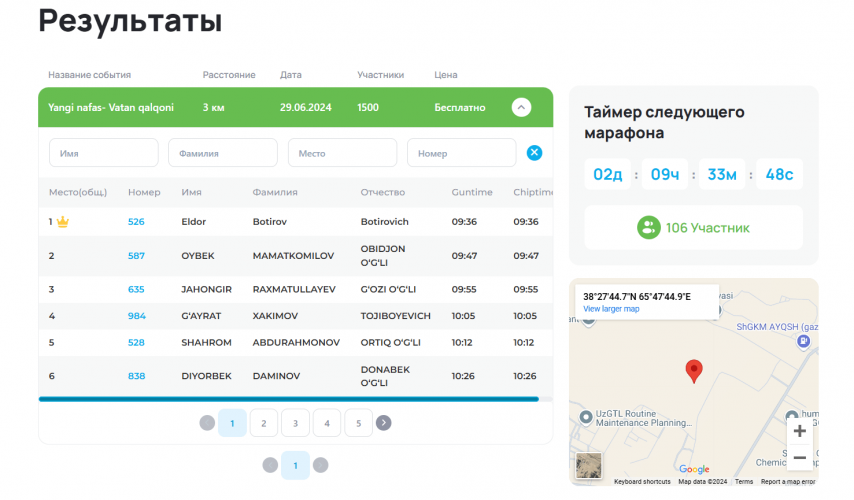Click the 02д days timer box

[x=607, y=174]
